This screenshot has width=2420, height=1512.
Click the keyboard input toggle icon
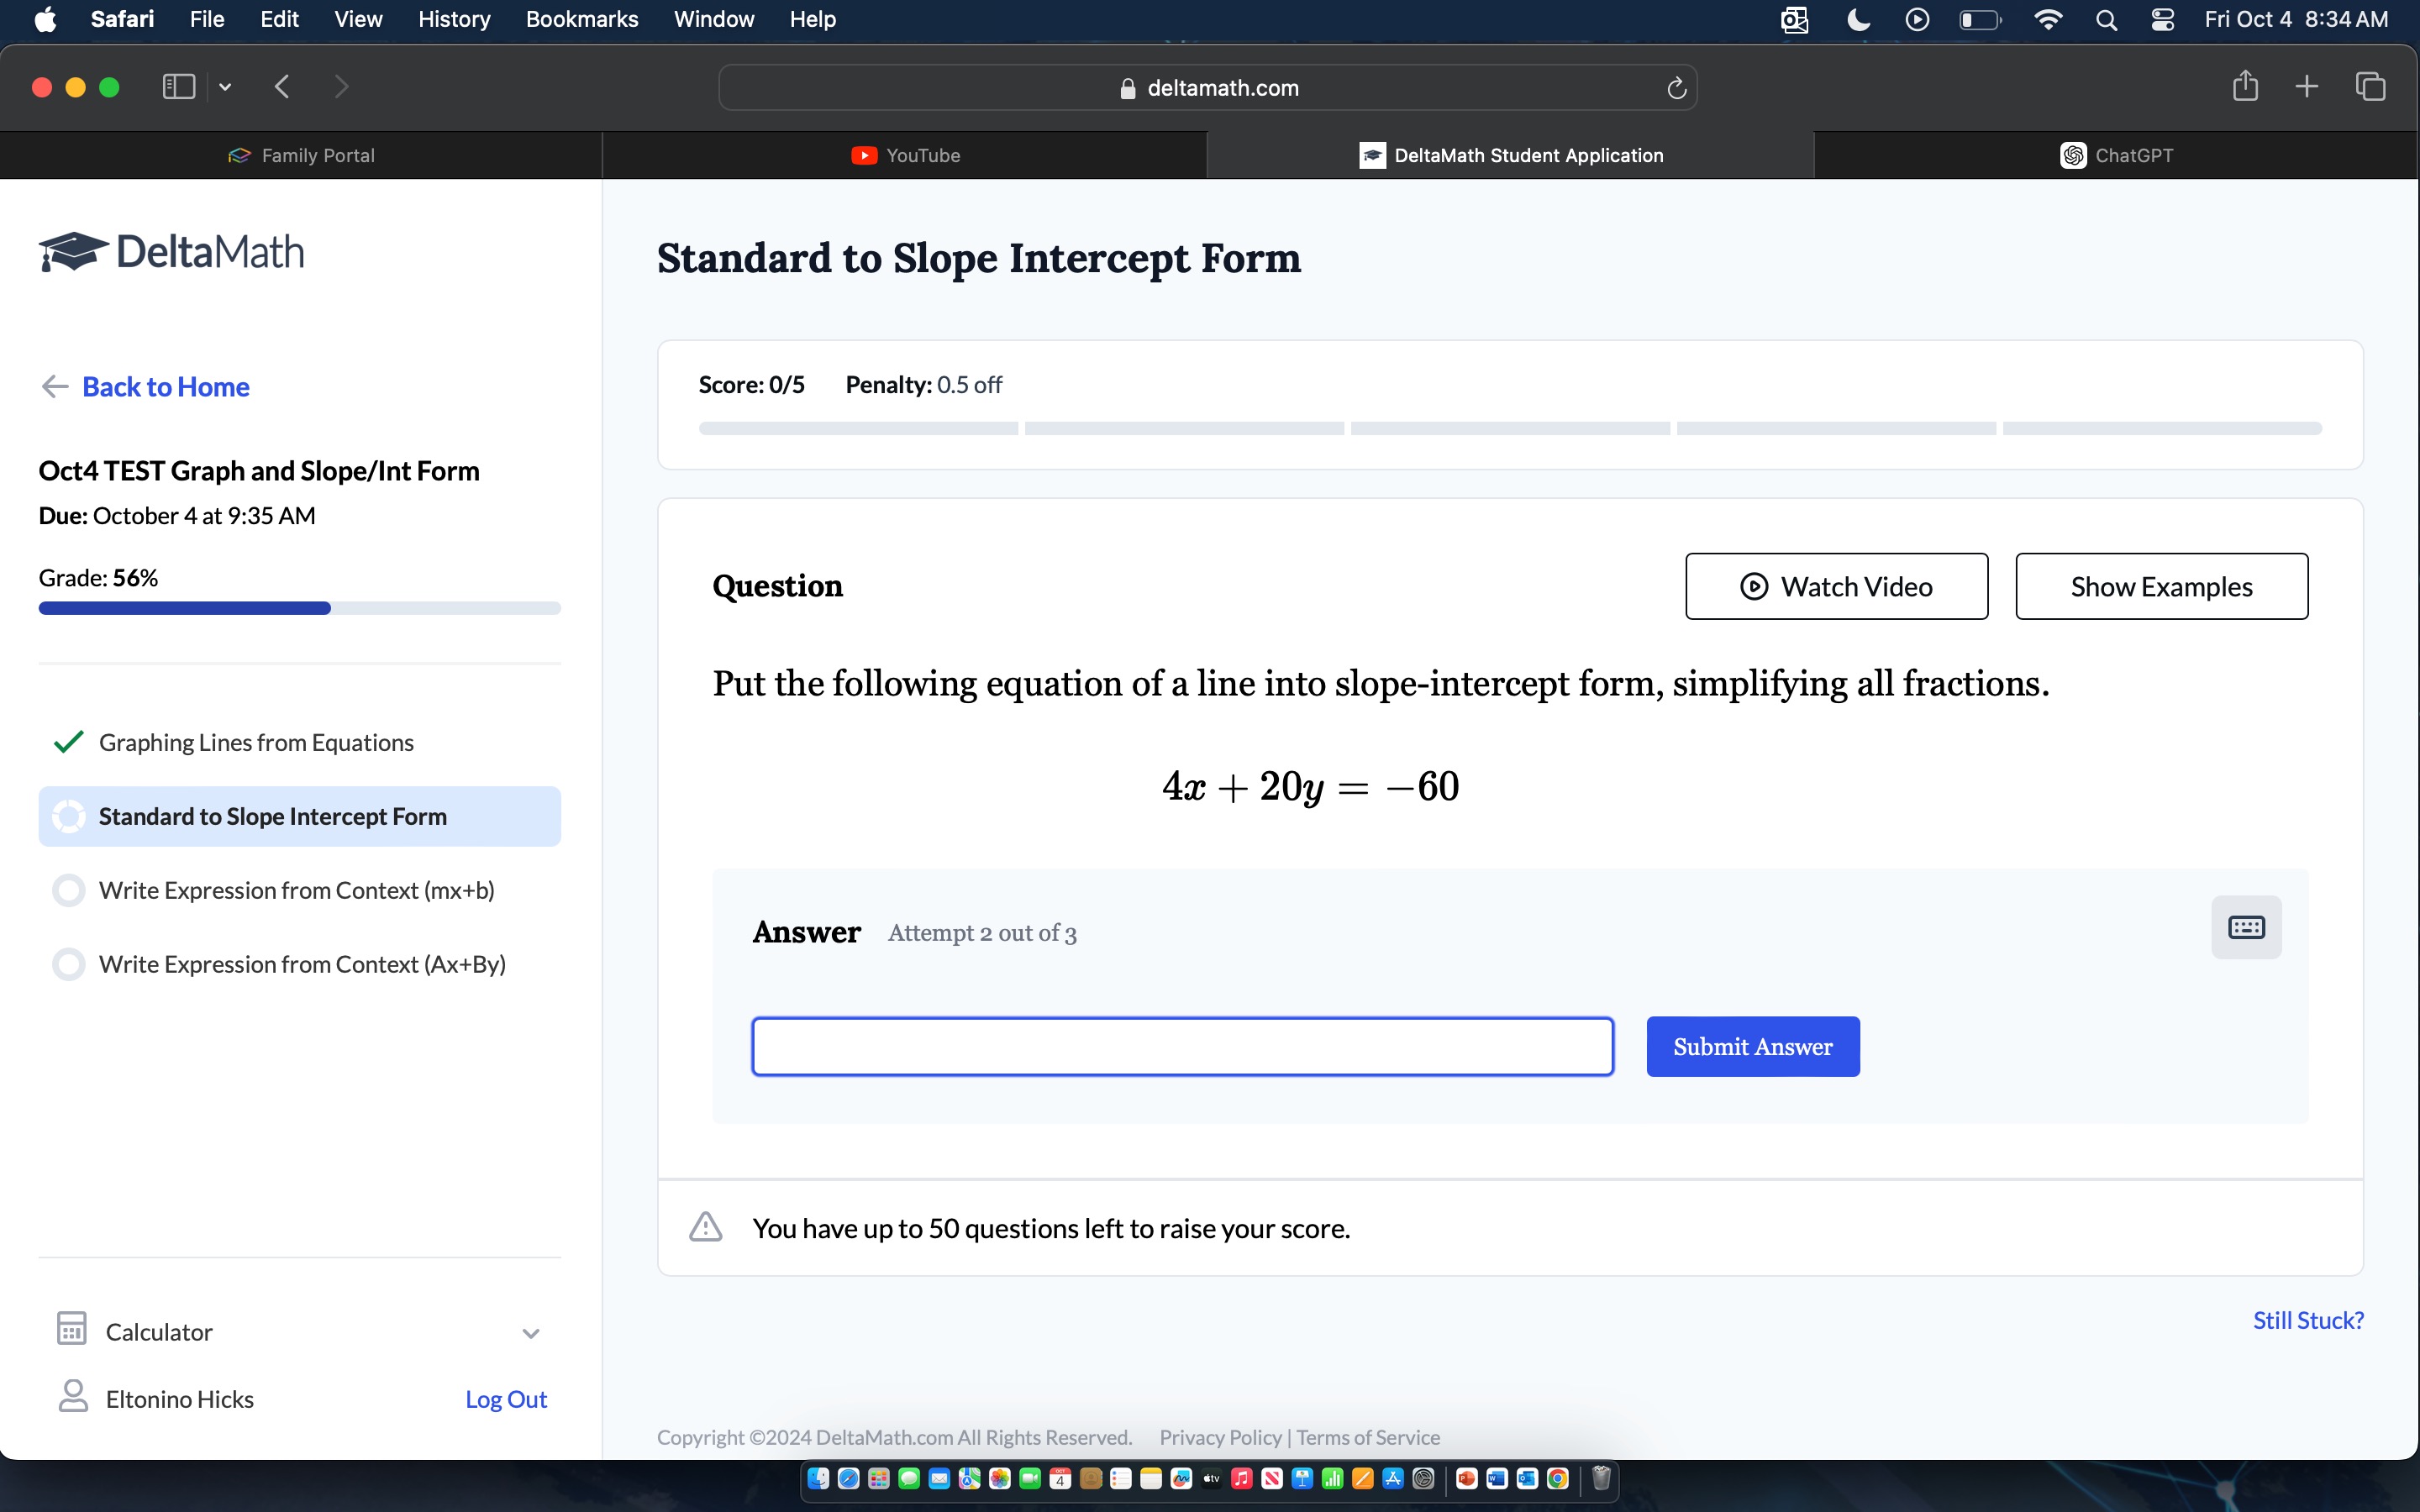click(2248, 927)
